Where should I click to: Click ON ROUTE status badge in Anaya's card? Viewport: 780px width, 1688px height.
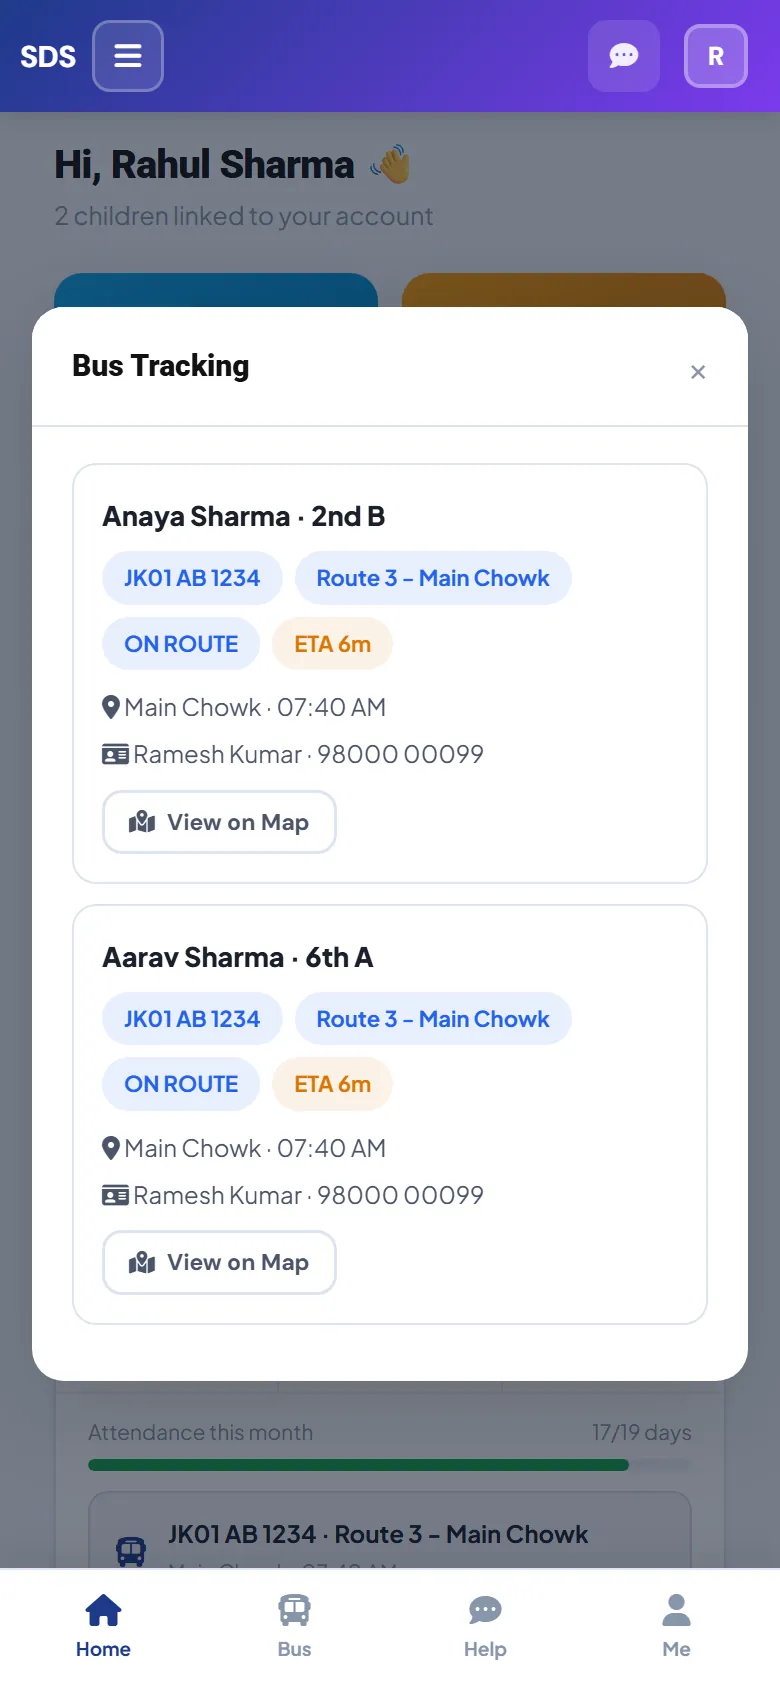(x=181, y=644)
